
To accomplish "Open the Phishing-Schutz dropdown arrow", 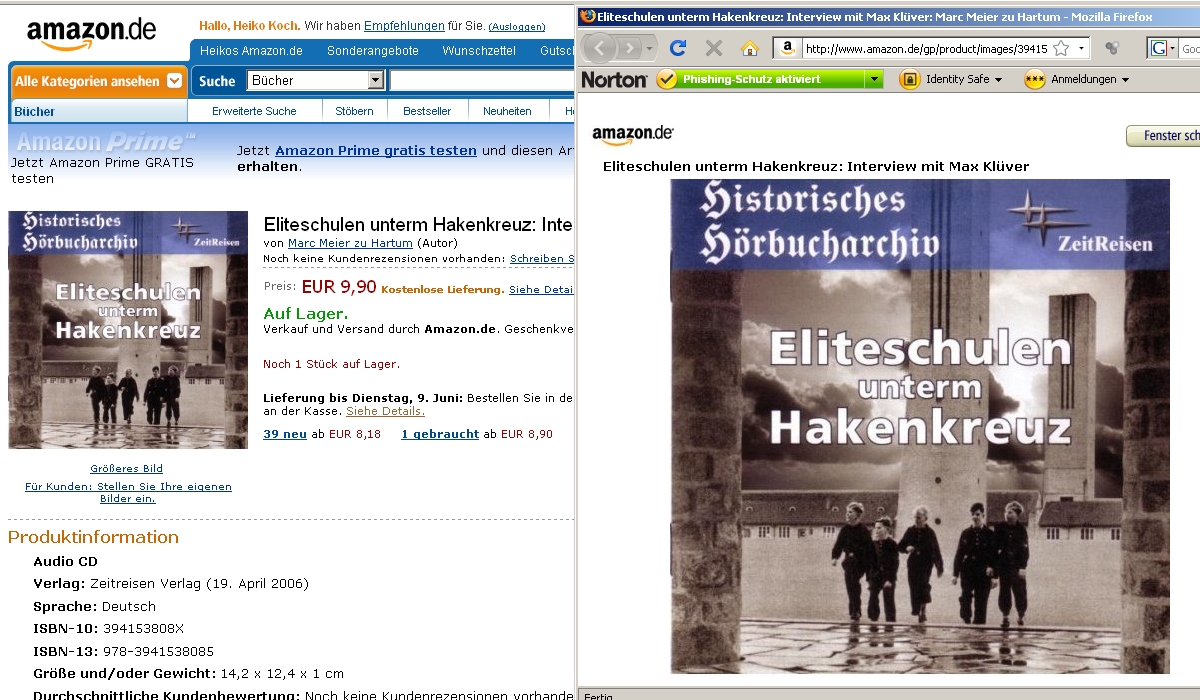I will 875,79.
